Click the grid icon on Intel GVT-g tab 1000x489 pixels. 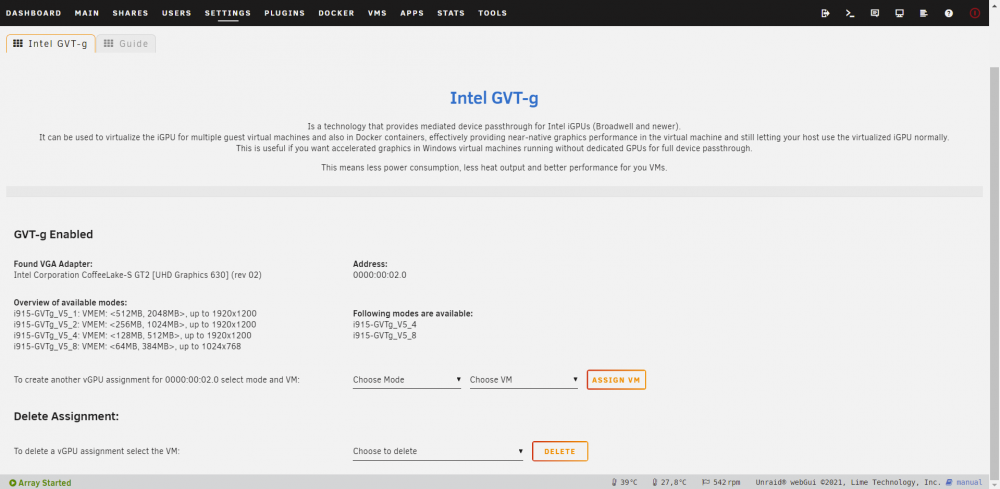[x=18, y=43]
